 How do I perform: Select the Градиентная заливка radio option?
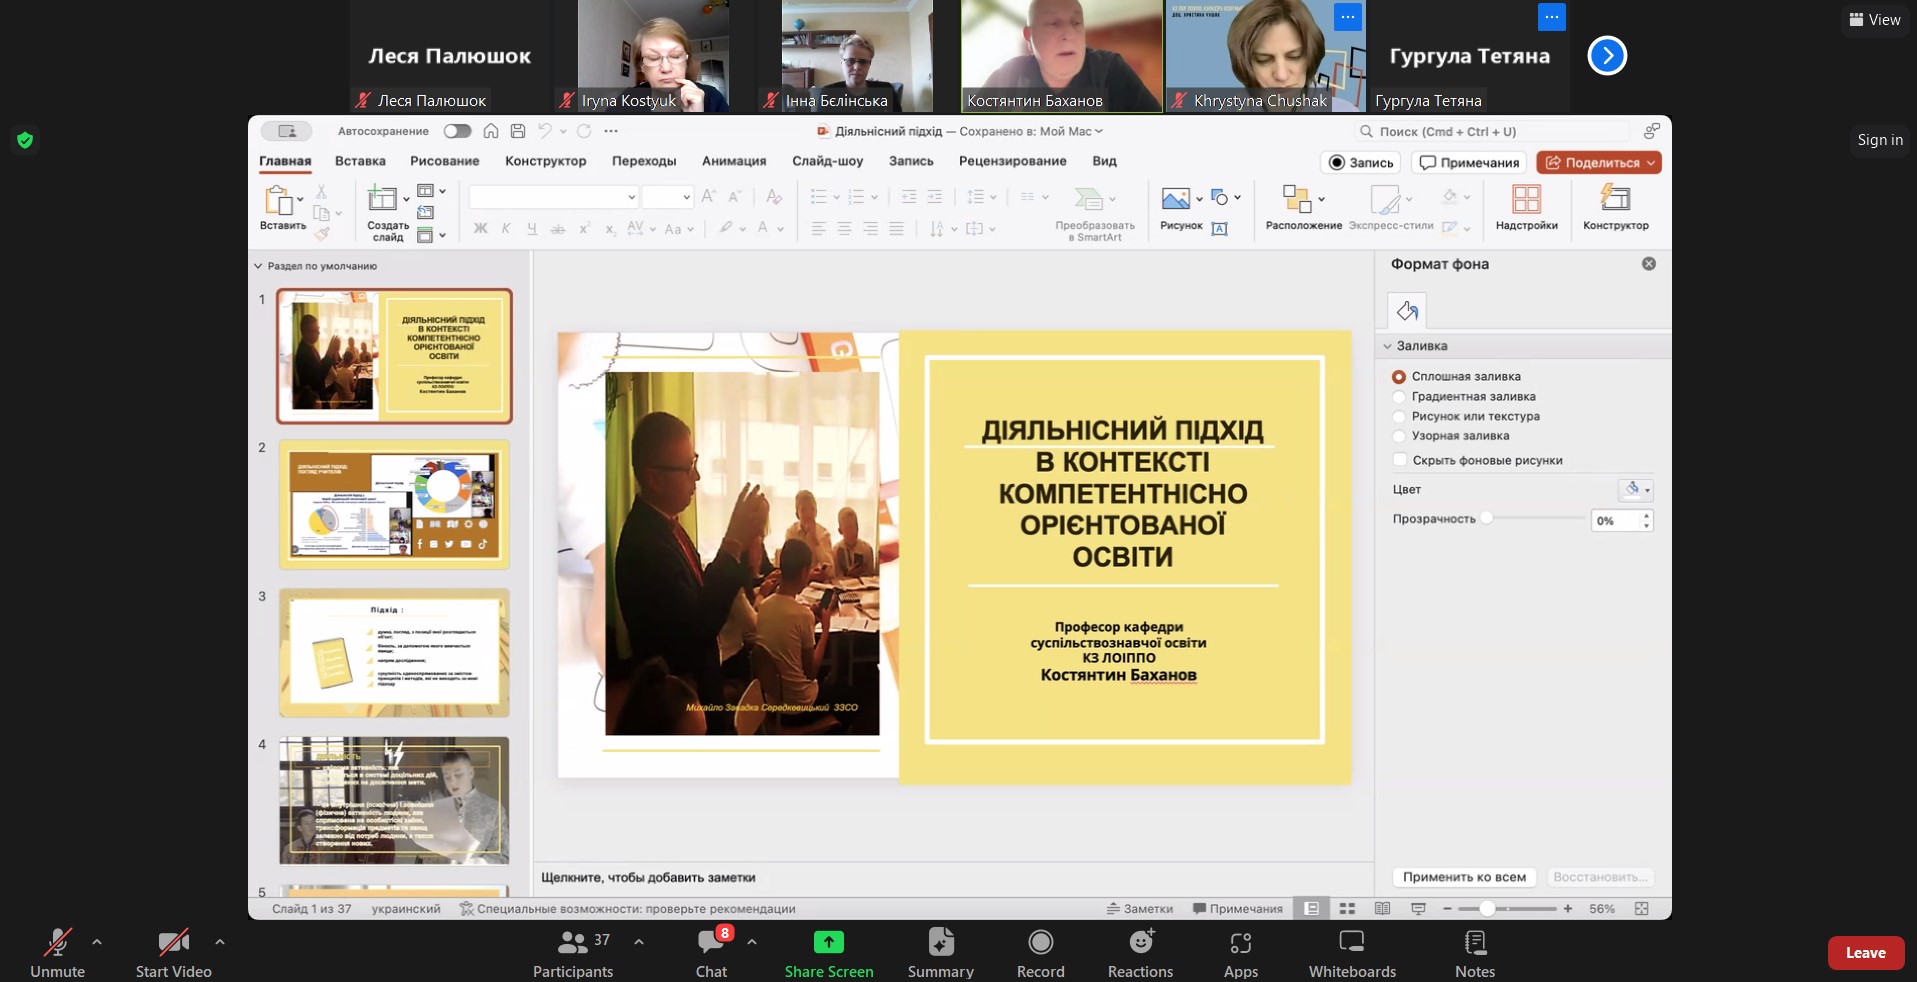pos(1399,397)
